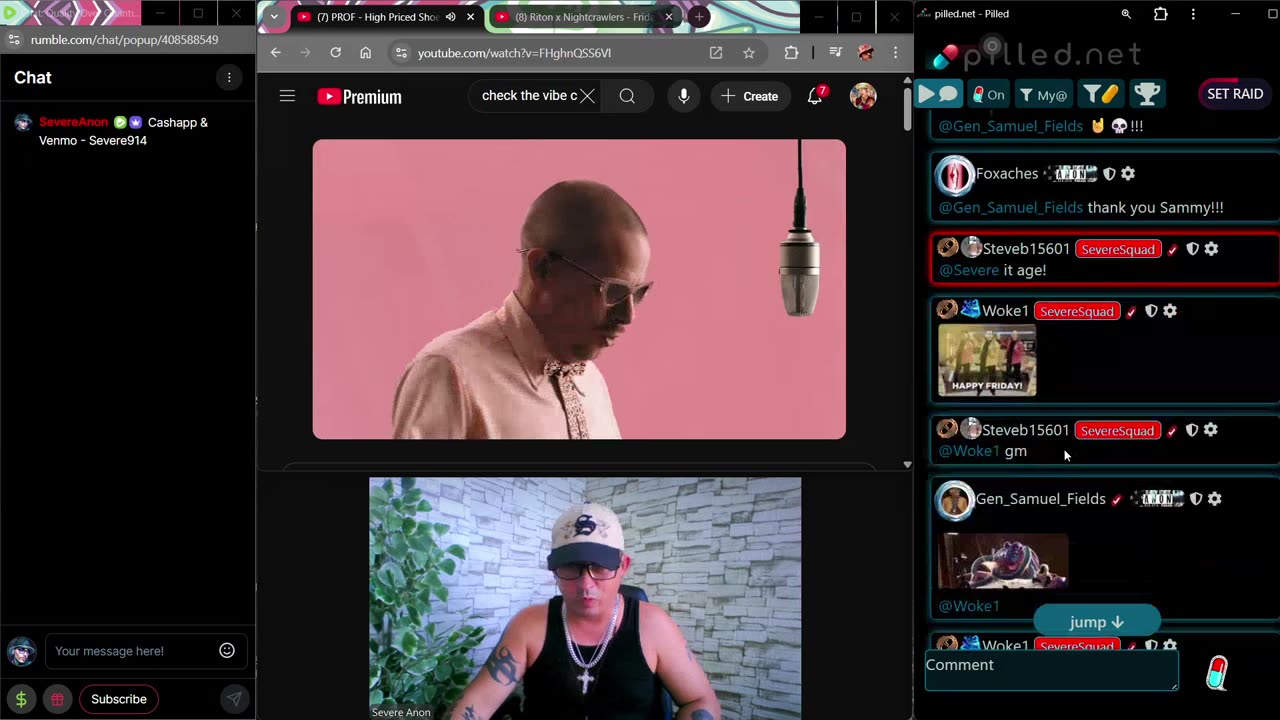Open zoom magnifier in pilled.net title bar

[1126, 14]
